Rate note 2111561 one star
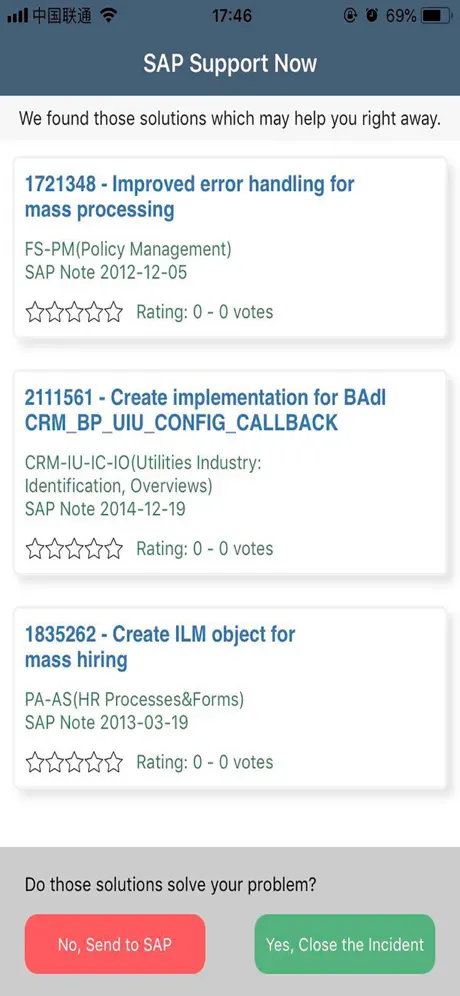 click(x=35, y=548)
